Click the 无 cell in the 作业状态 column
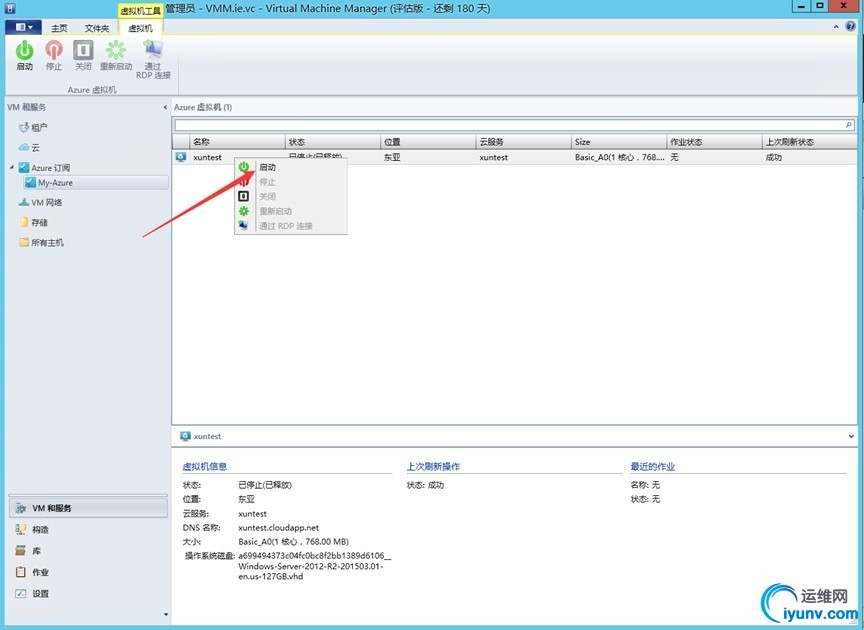 (674, 157)
